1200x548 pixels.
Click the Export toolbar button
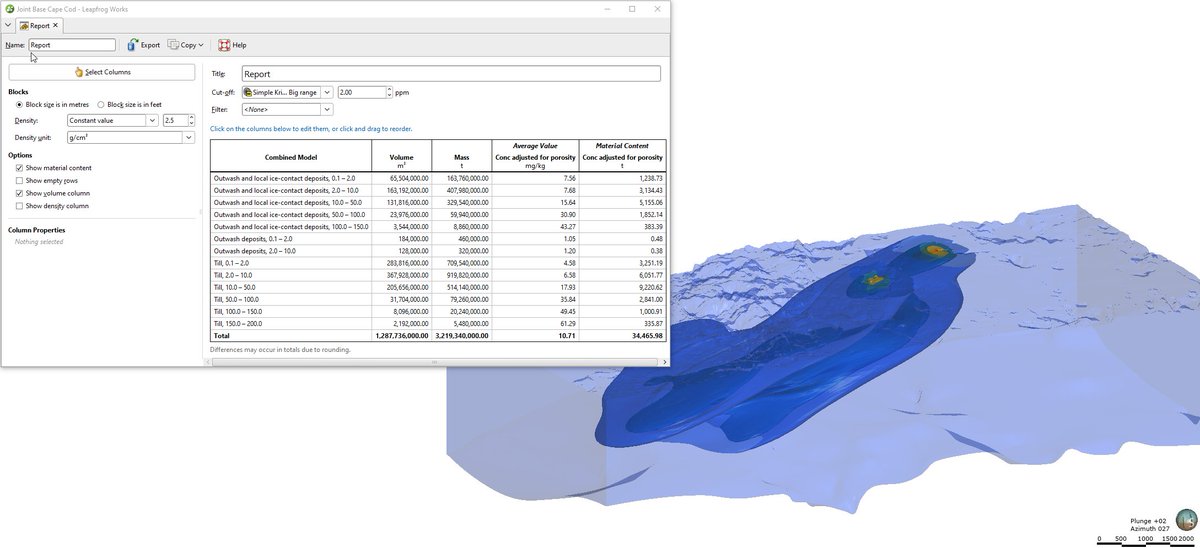coord(143,45)
